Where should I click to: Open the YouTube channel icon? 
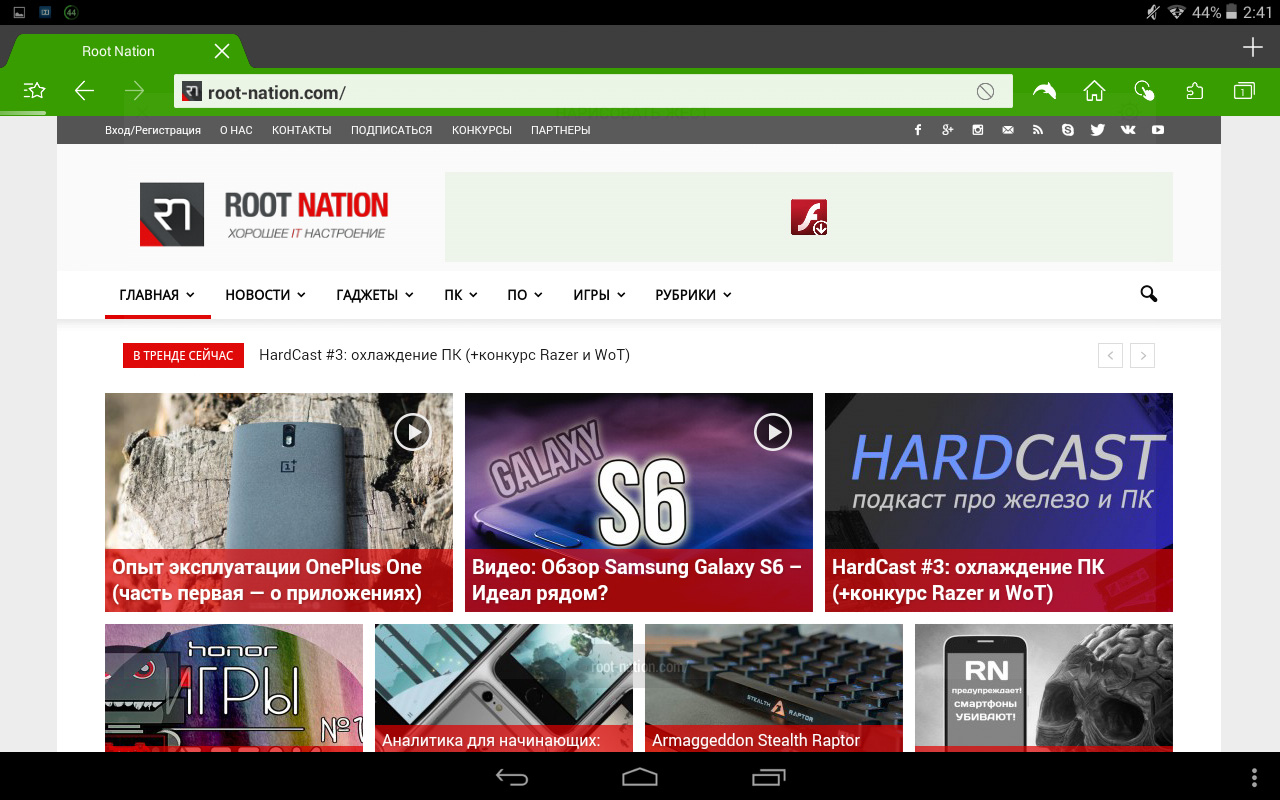pyautogui.click(x=1158, y=130)
